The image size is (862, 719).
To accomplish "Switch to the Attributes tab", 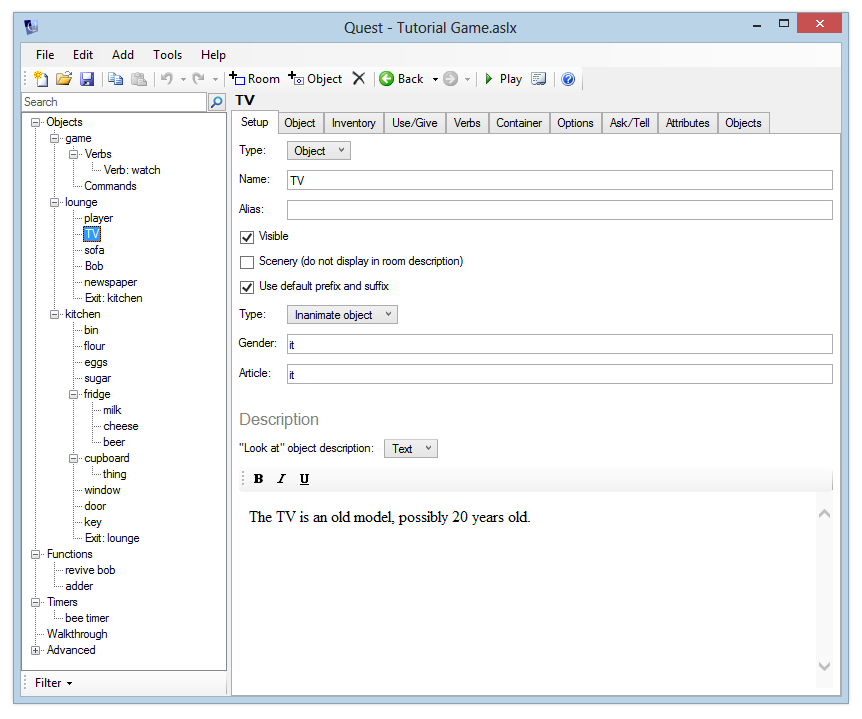I will tap(688, 123).
